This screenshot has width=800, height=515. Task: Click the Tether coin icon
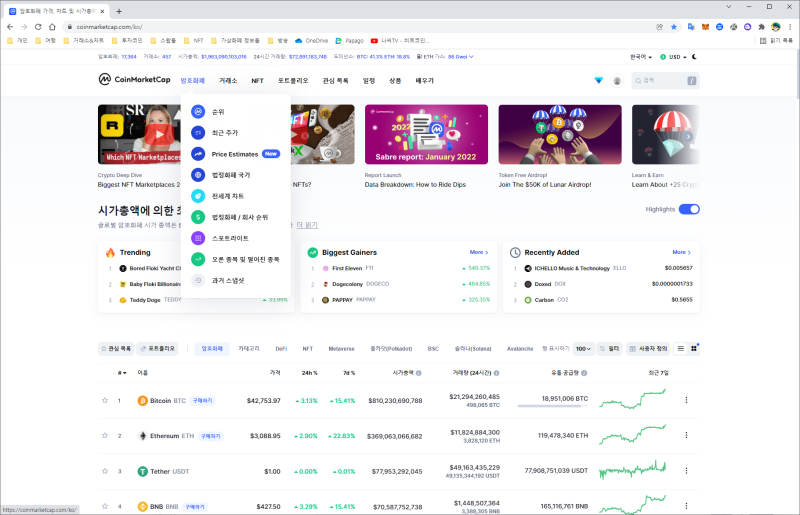143,471
